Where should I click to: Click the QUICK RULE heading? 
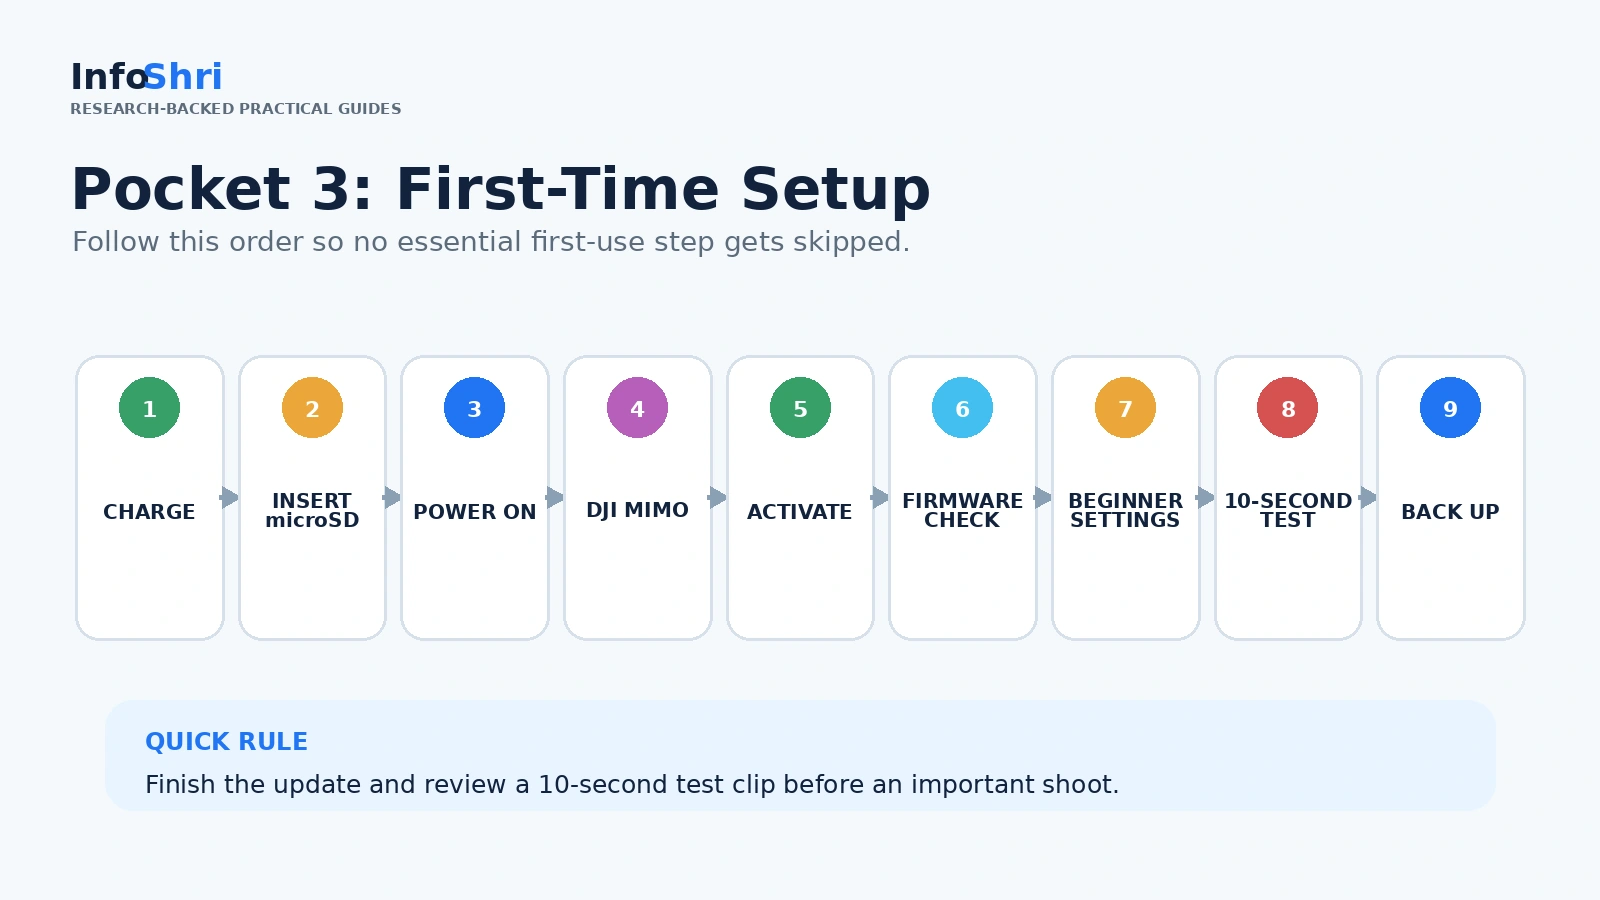[x=226, y=742]
